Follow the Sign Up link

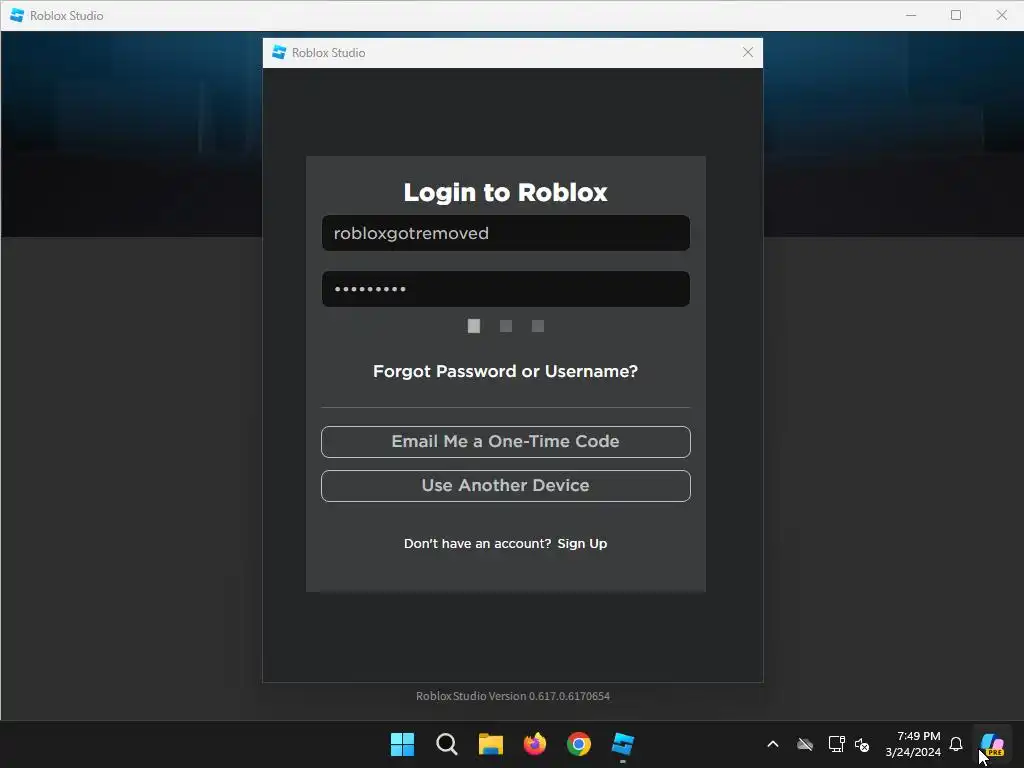[582, 543]
